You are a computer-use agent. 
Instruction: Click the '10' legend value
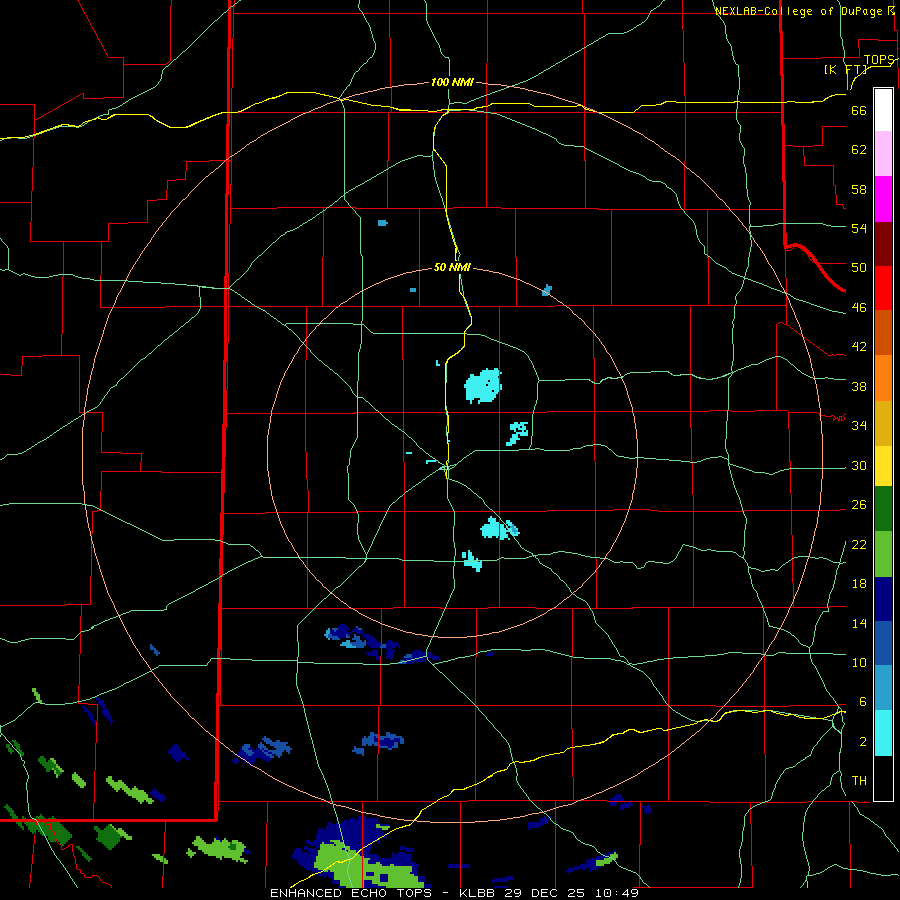(x=859, y=662)
